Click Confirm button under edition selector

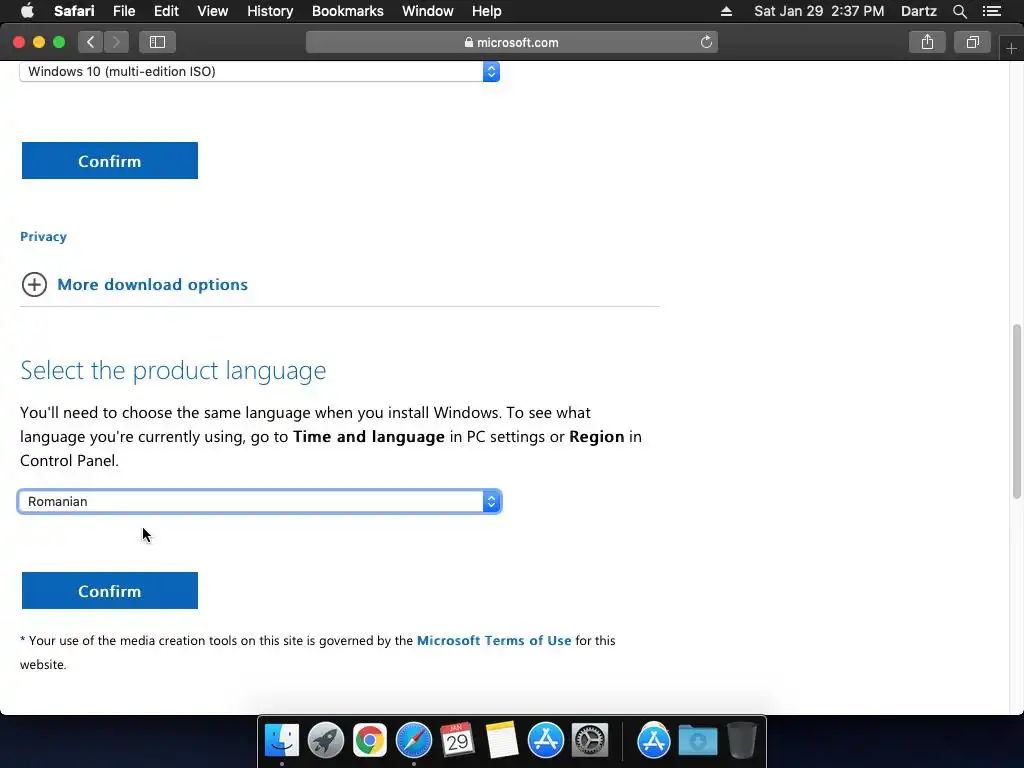[x=110, y=161]
